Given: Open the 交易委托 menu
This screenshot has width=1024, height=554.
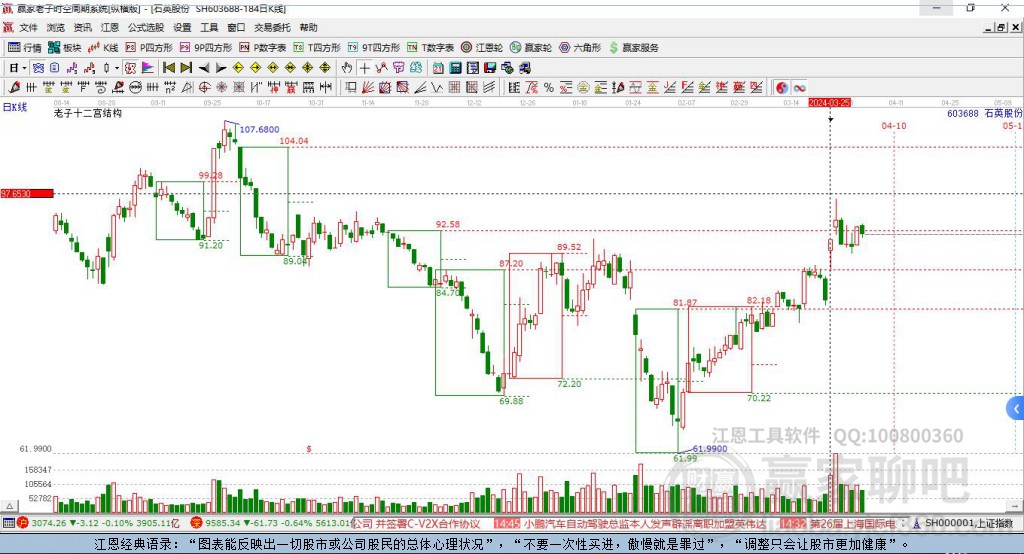Looking at the screenshot, I should click(x=272, y=27).
